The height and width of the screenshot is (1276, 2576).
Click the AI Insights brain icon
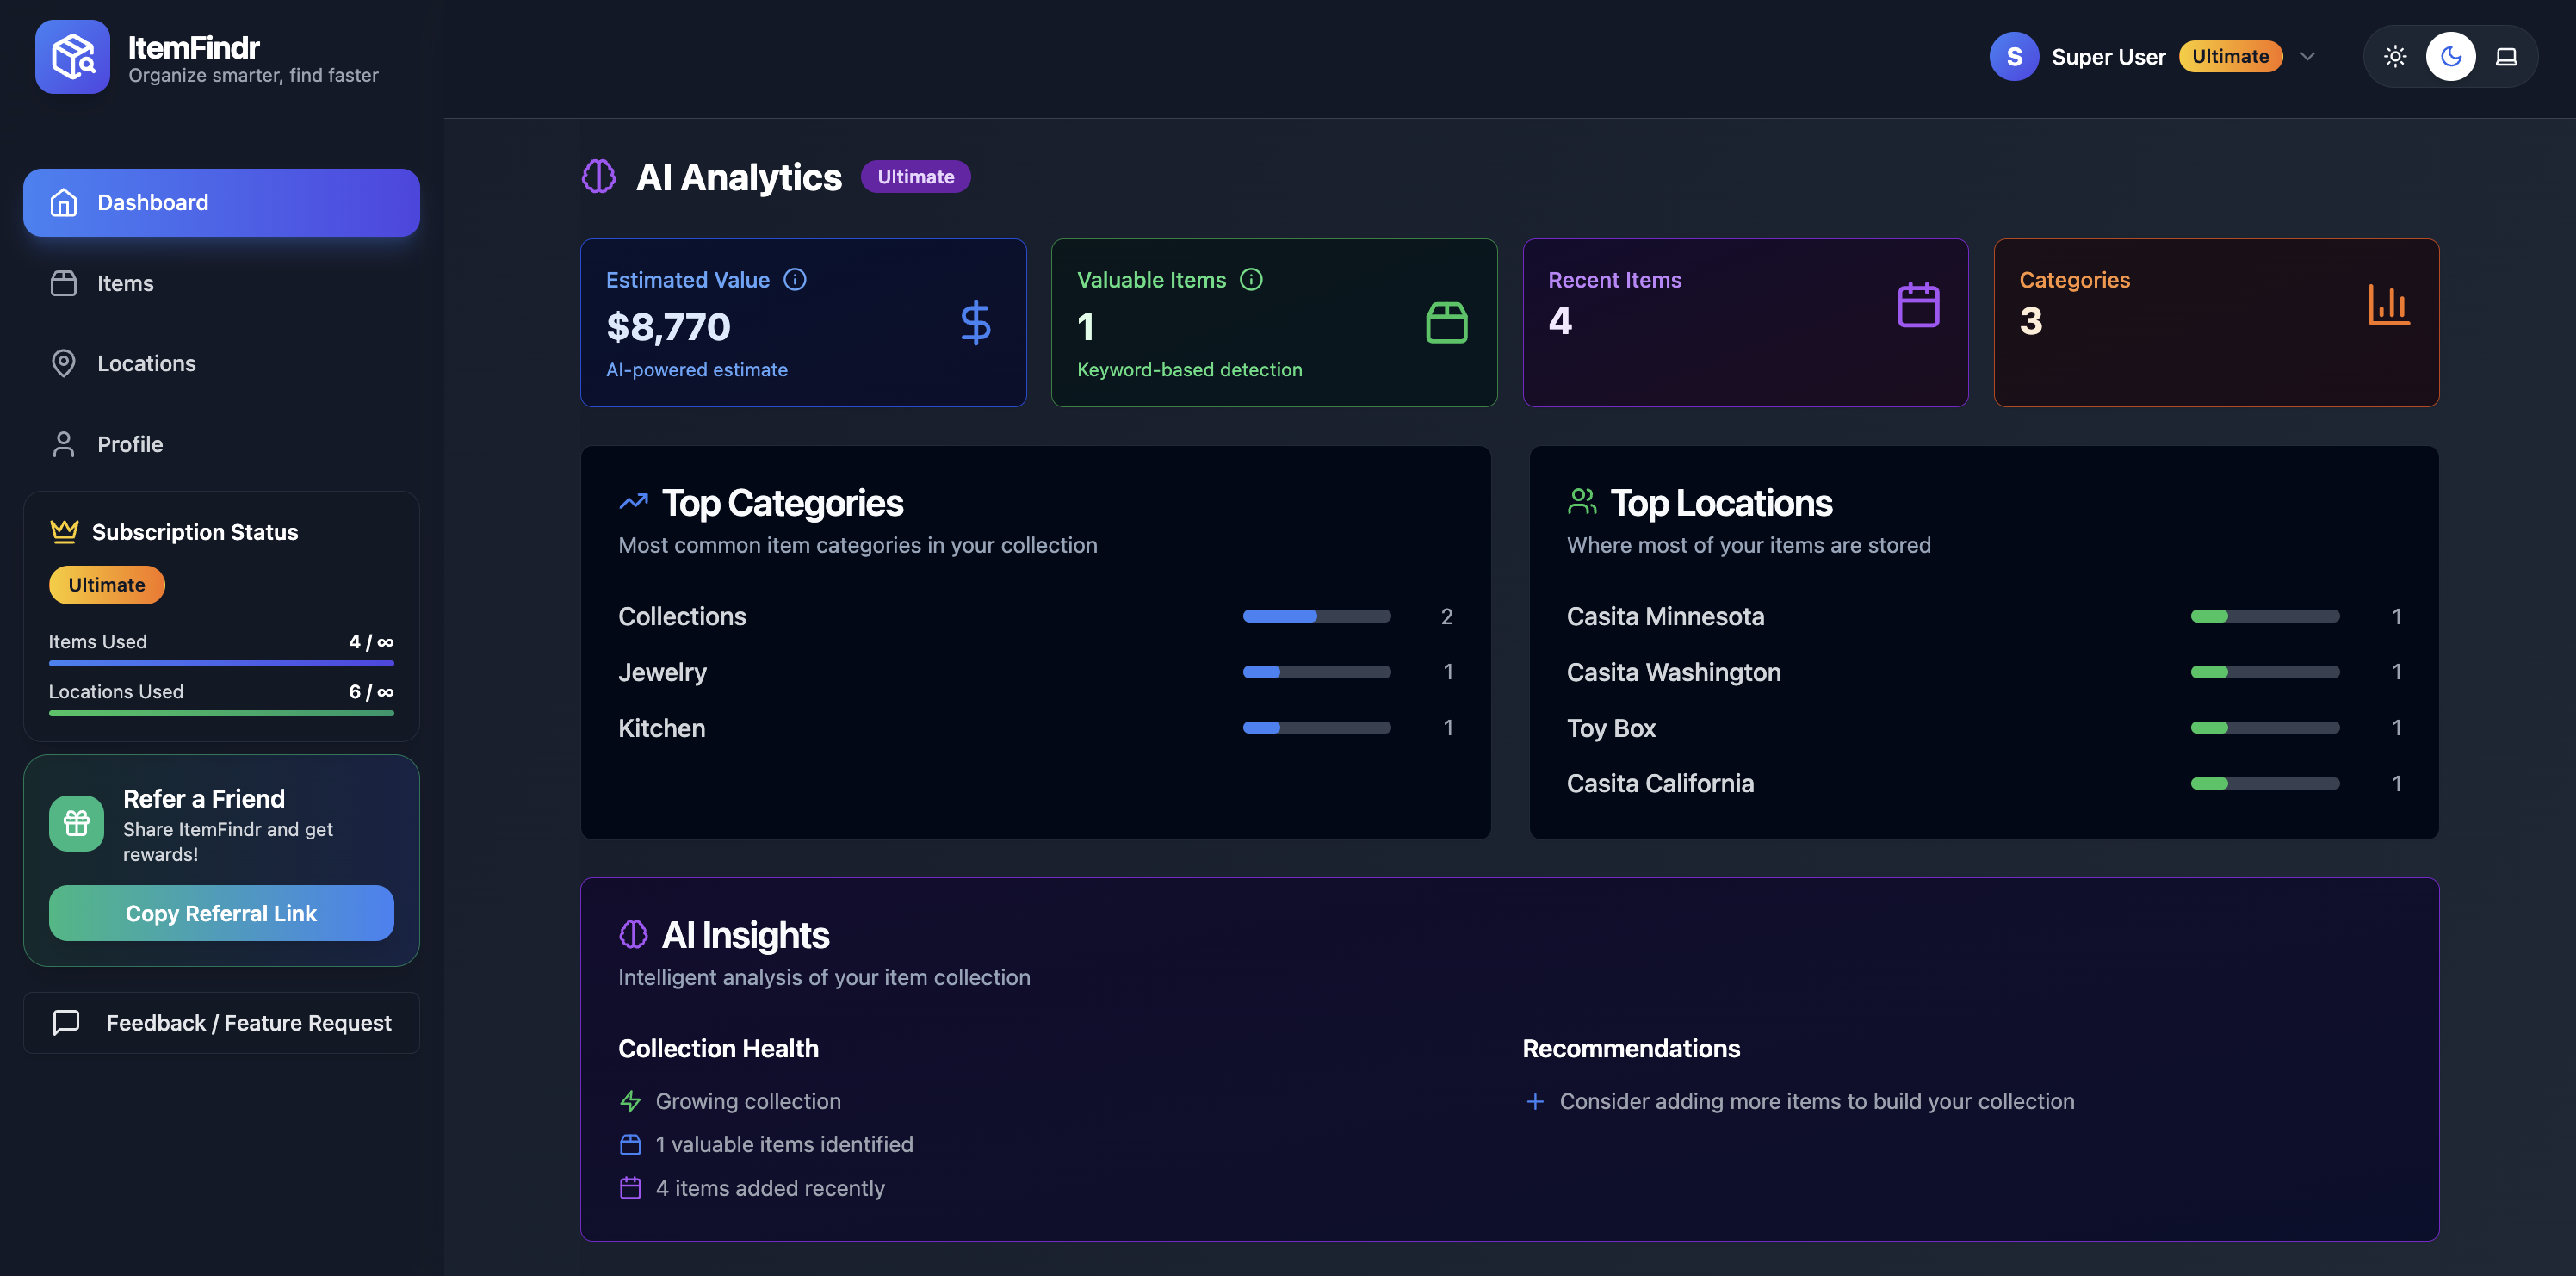[634, 935]
